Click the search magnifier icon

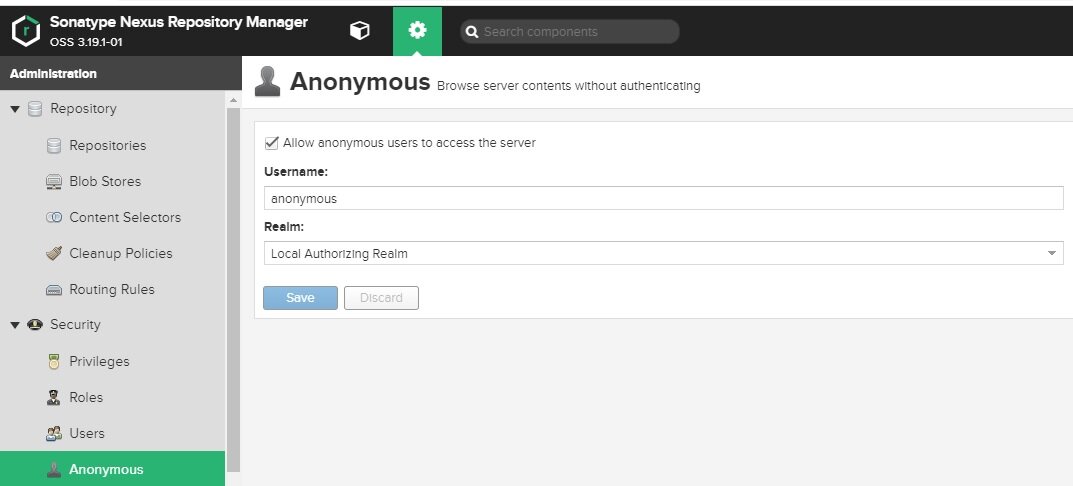471,31
